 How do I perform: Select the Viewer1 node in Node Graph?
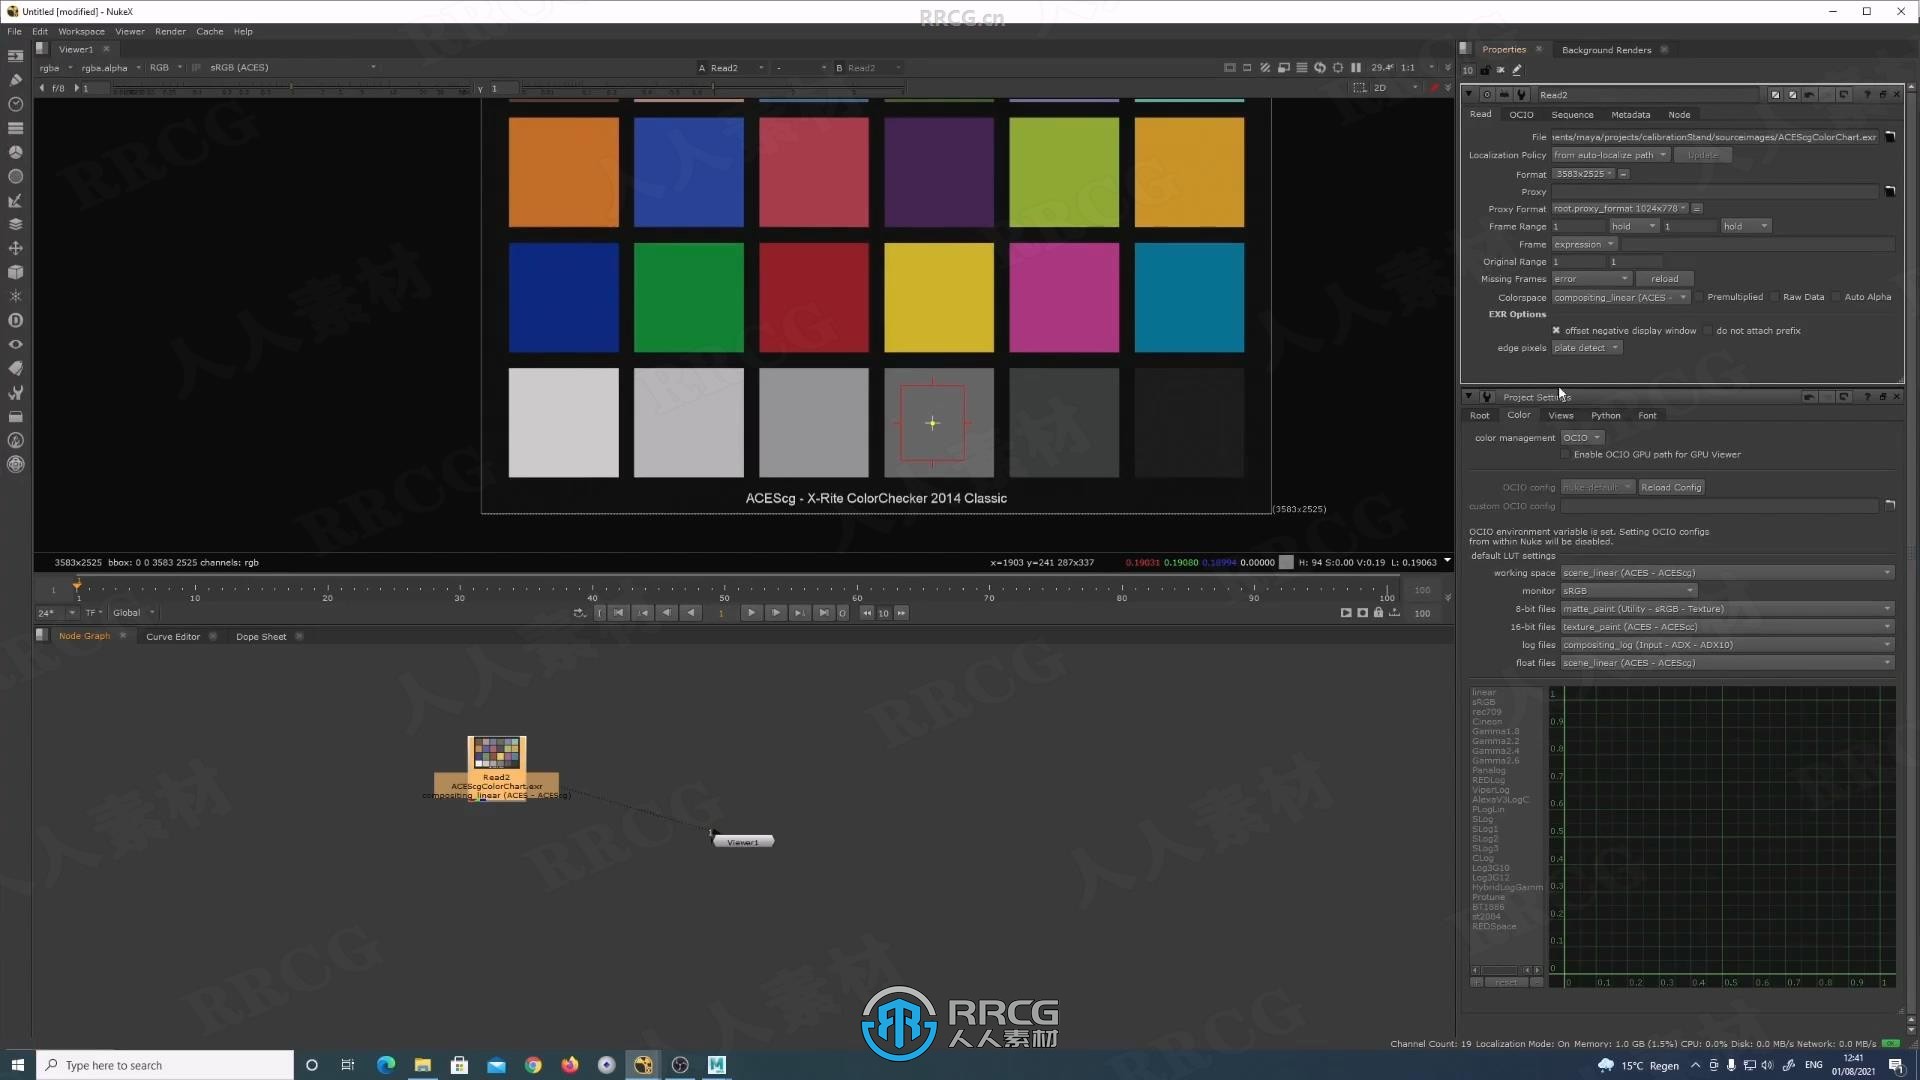coord(743,842)
